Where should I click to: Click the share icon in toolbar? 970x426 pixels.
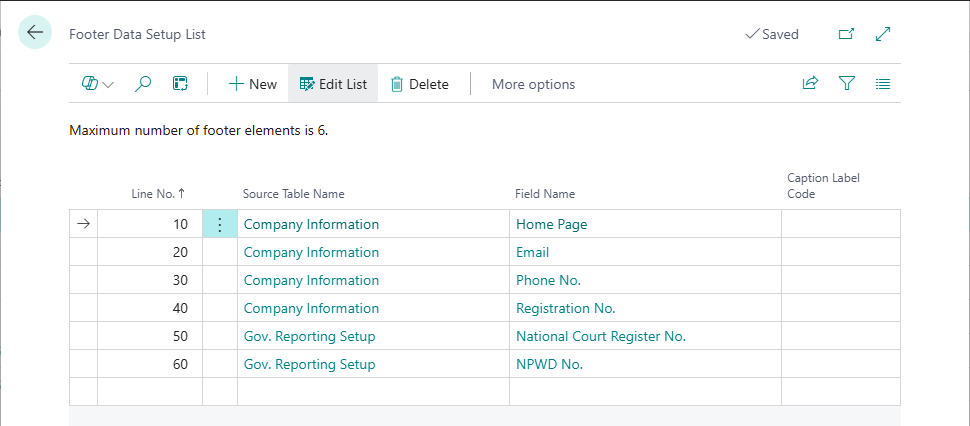click(810, 84)
